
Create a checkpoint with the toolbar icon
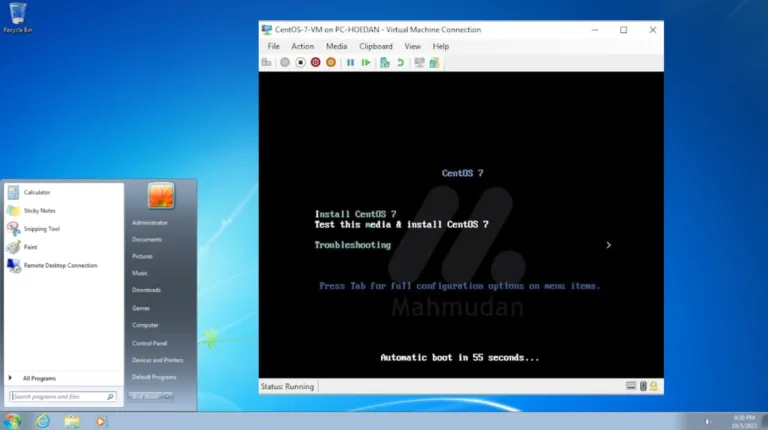(385, 62)
